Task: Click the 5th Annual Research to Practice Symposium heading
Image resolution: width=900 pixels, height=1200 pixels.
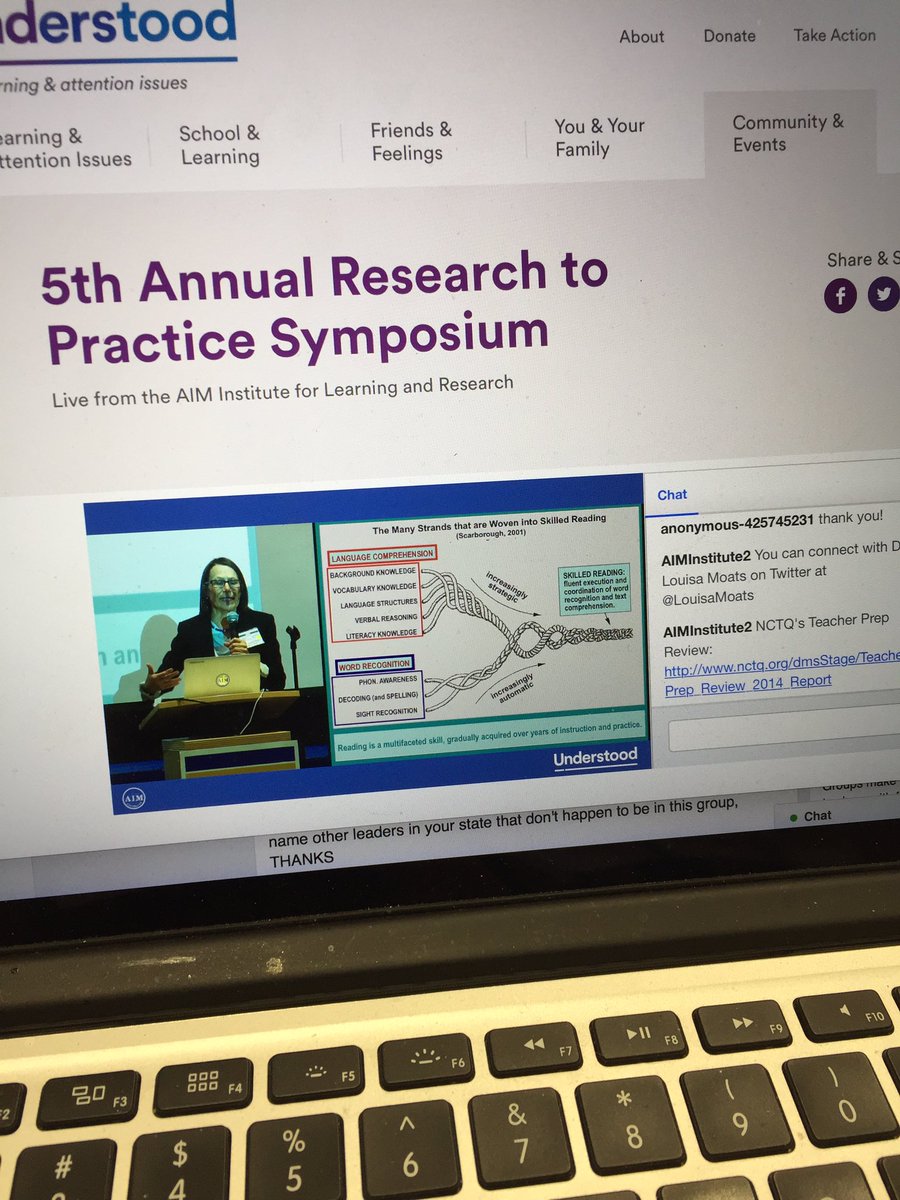Action: tap(323, 306)
